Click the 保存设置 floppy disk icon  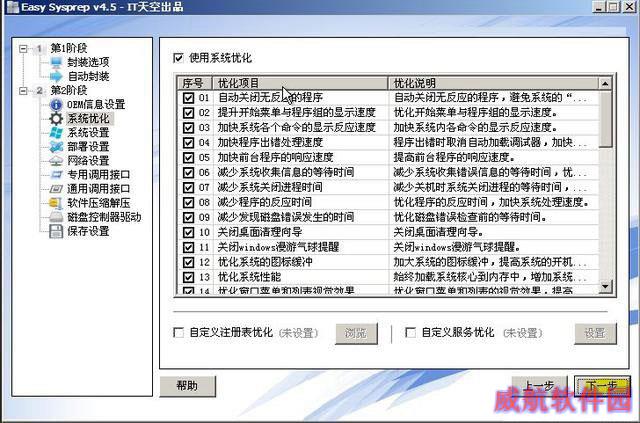coord(56,231)
